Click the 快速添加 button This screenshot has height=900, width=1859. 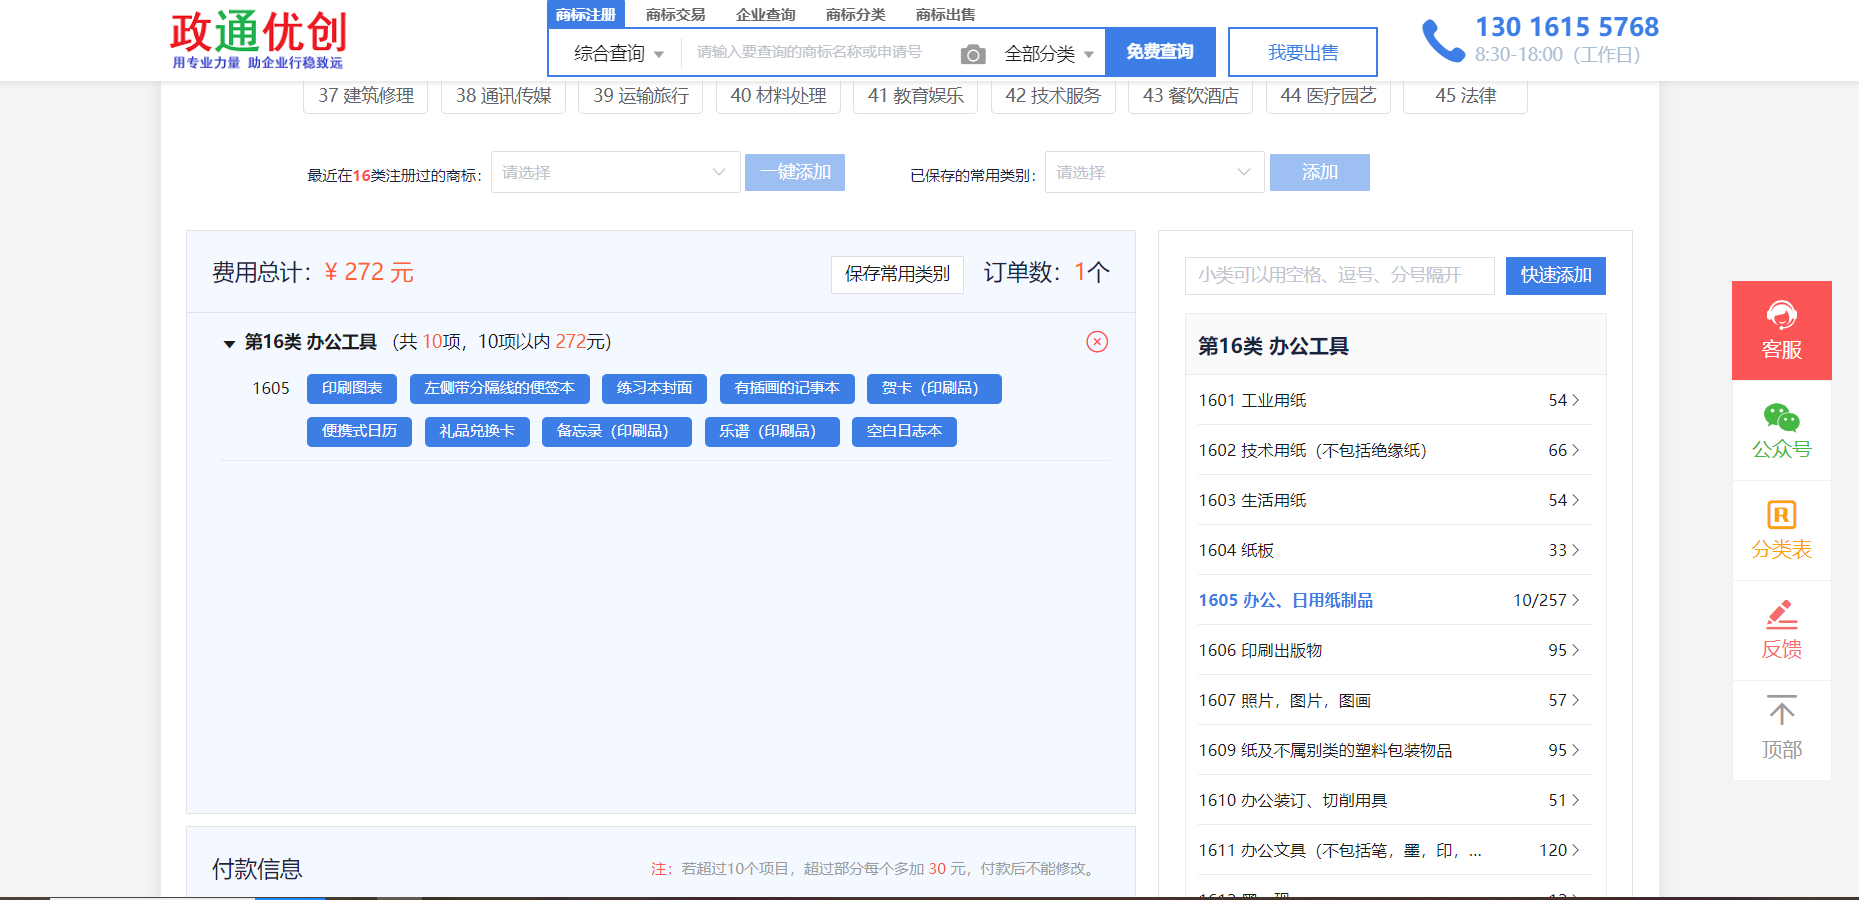pyautogui.click(x=1556, y=275)
